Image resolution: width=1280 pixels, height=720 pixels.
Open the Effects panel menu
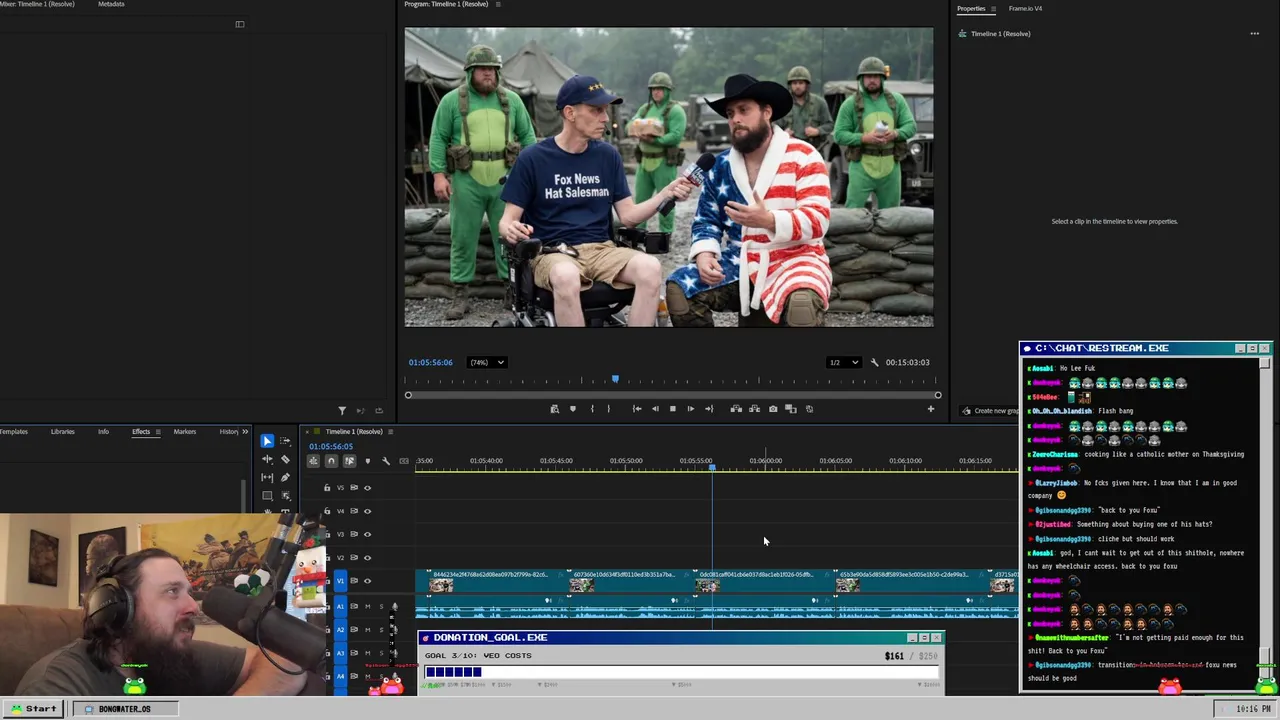click(157, 432)
